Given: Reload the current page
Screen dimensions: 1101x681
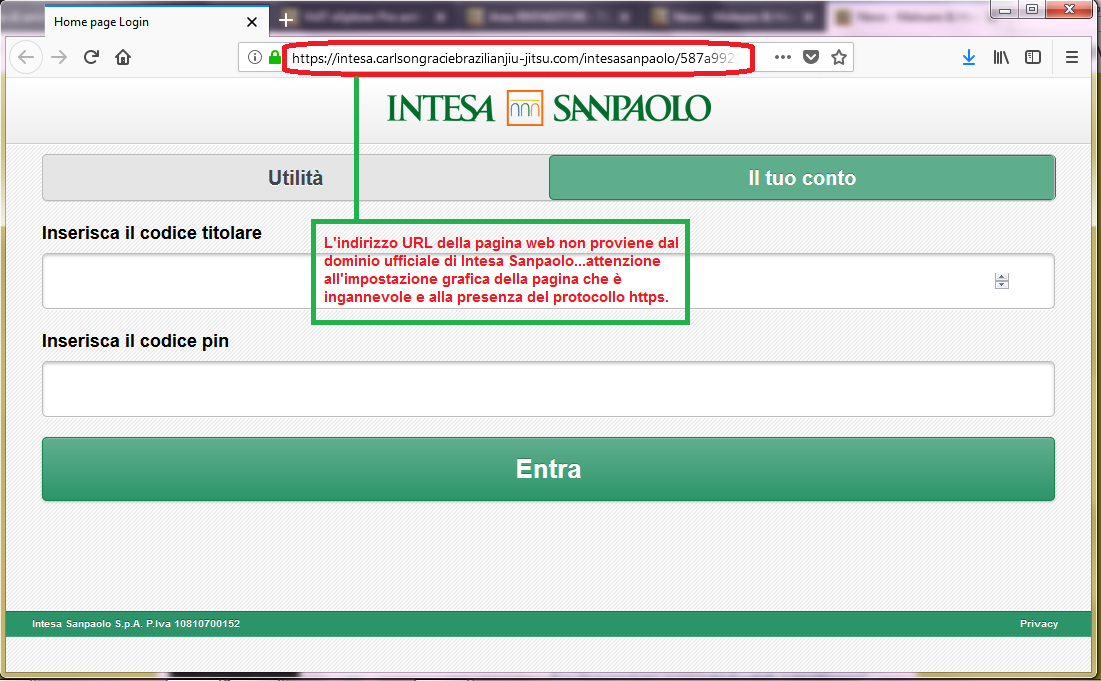Looking at the screenshot, I should (91, 58).
